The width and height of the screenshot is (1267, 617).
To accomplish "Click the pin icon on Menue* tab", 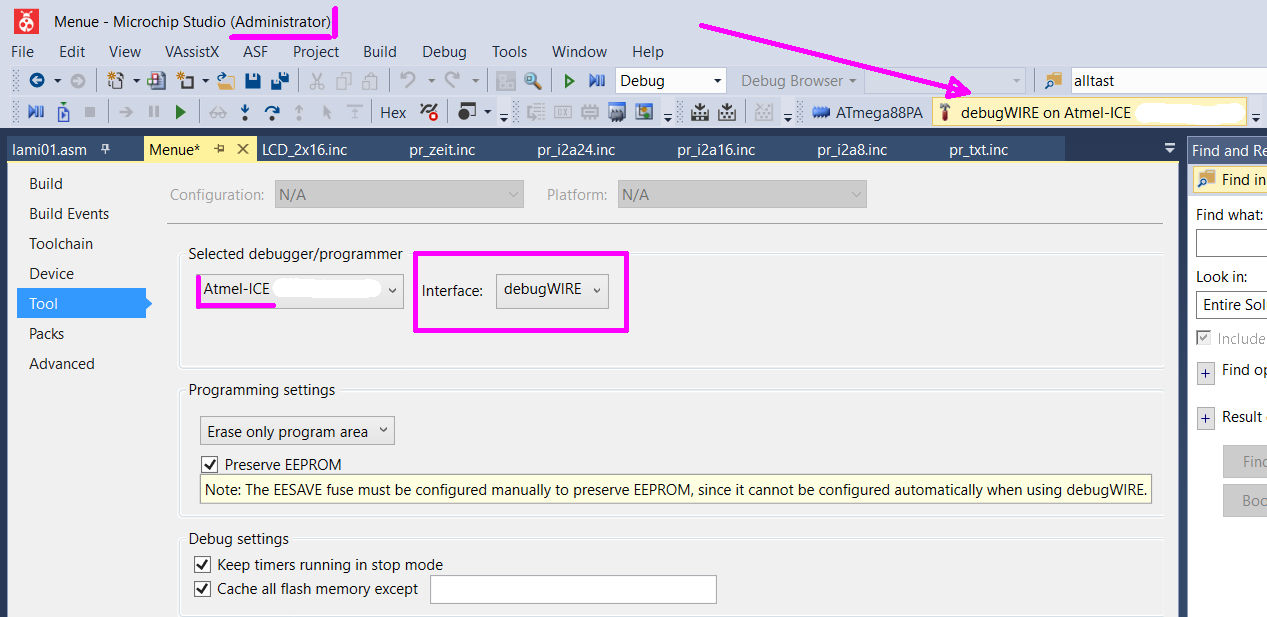I will (x=219, y=149).
